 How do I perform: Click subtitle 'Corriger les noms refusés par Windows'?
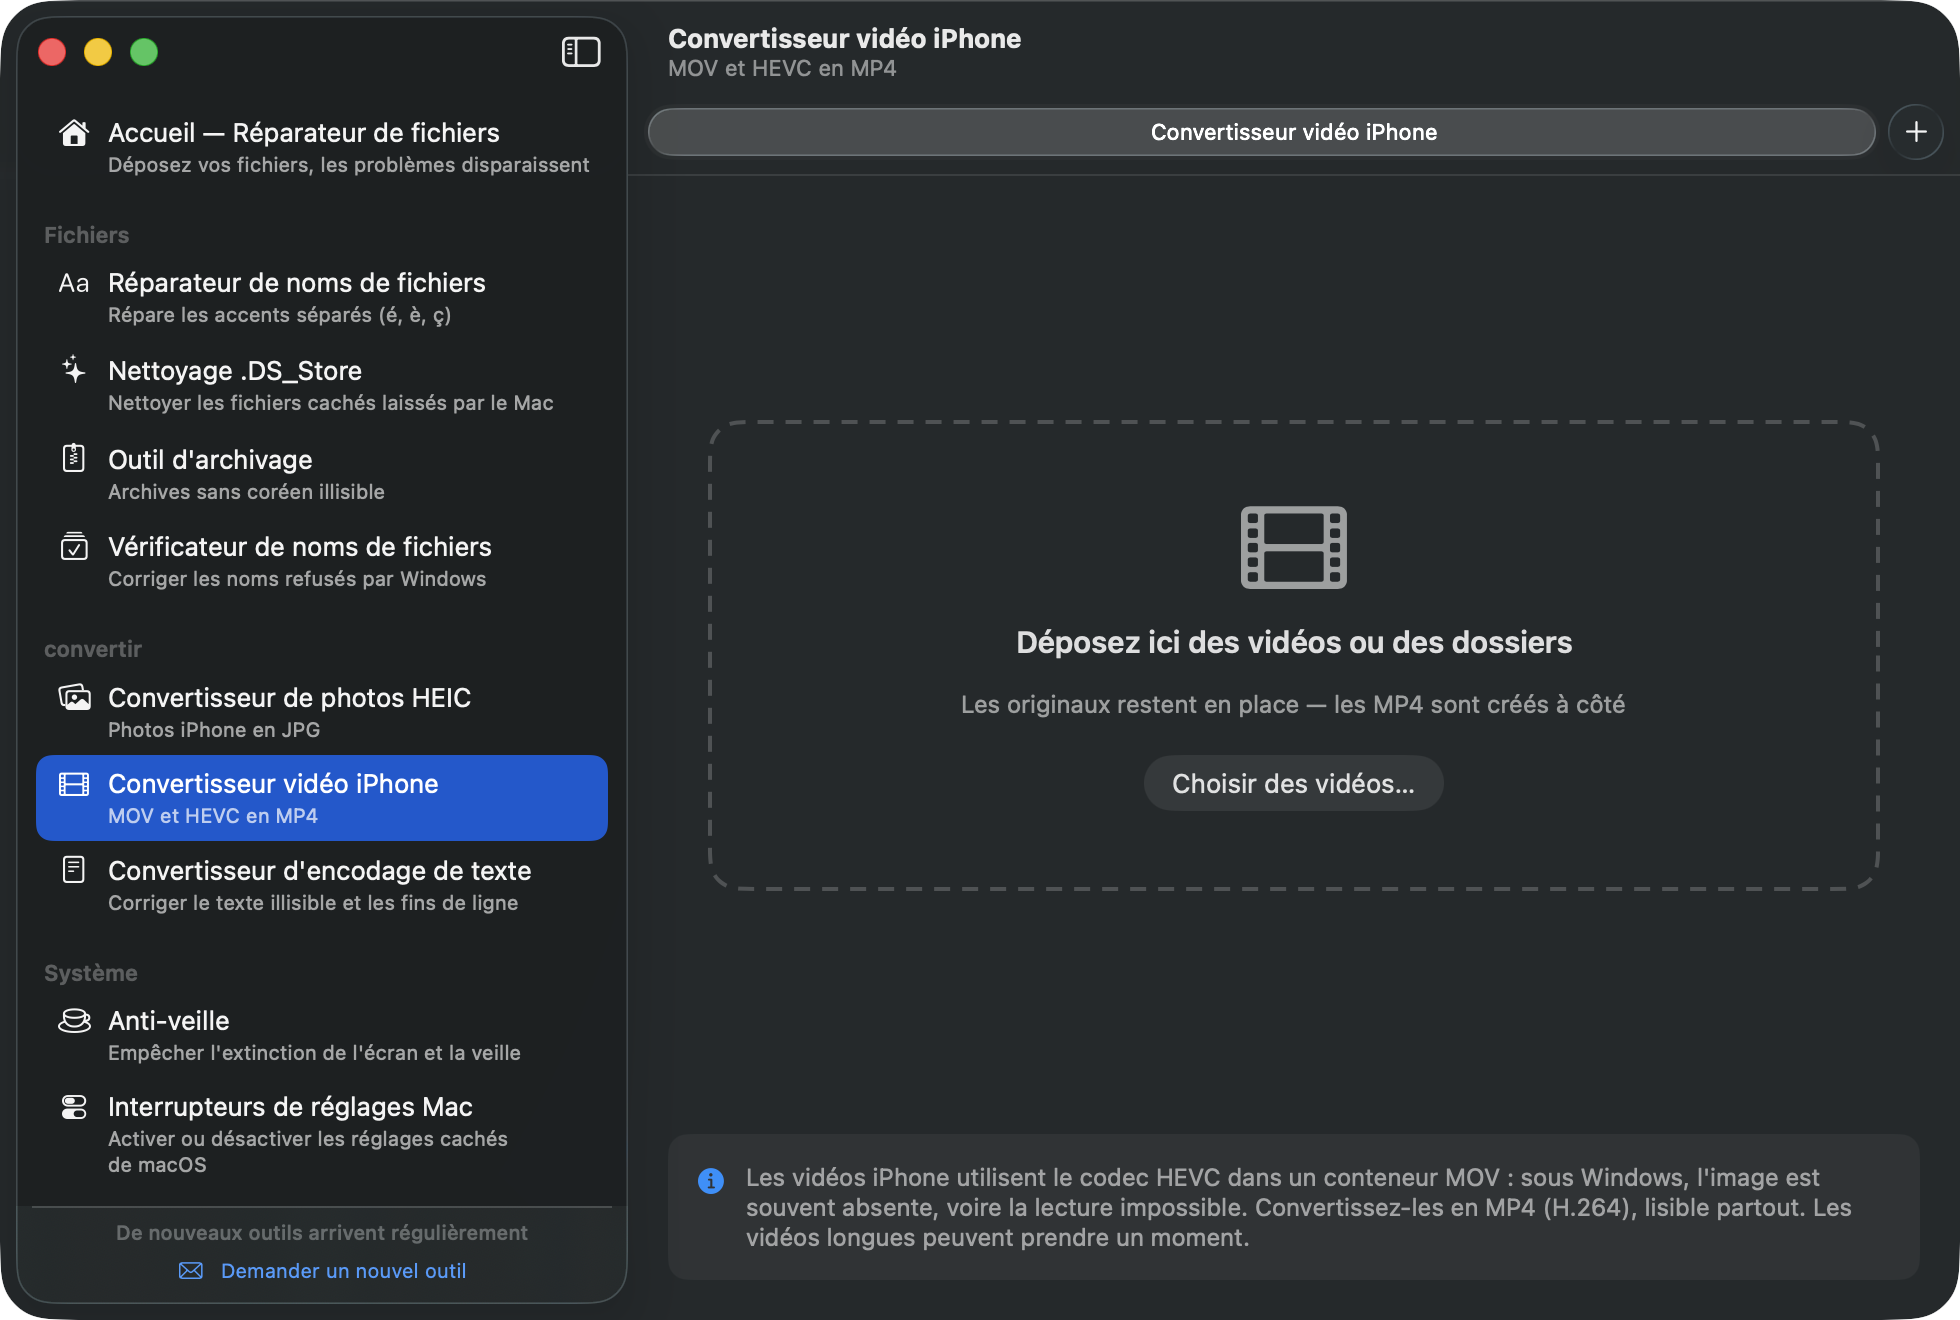click(297, 579)
